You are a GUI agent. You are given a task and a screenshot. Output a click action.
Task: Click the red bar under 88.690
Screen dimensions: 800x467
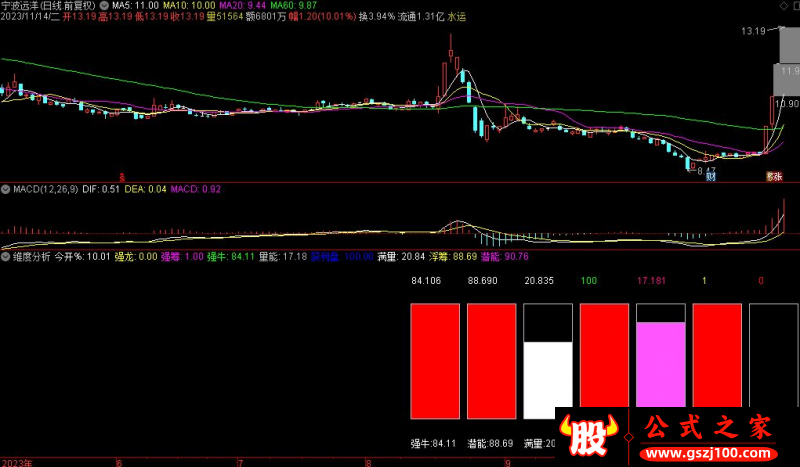click(x=491, y=361)
